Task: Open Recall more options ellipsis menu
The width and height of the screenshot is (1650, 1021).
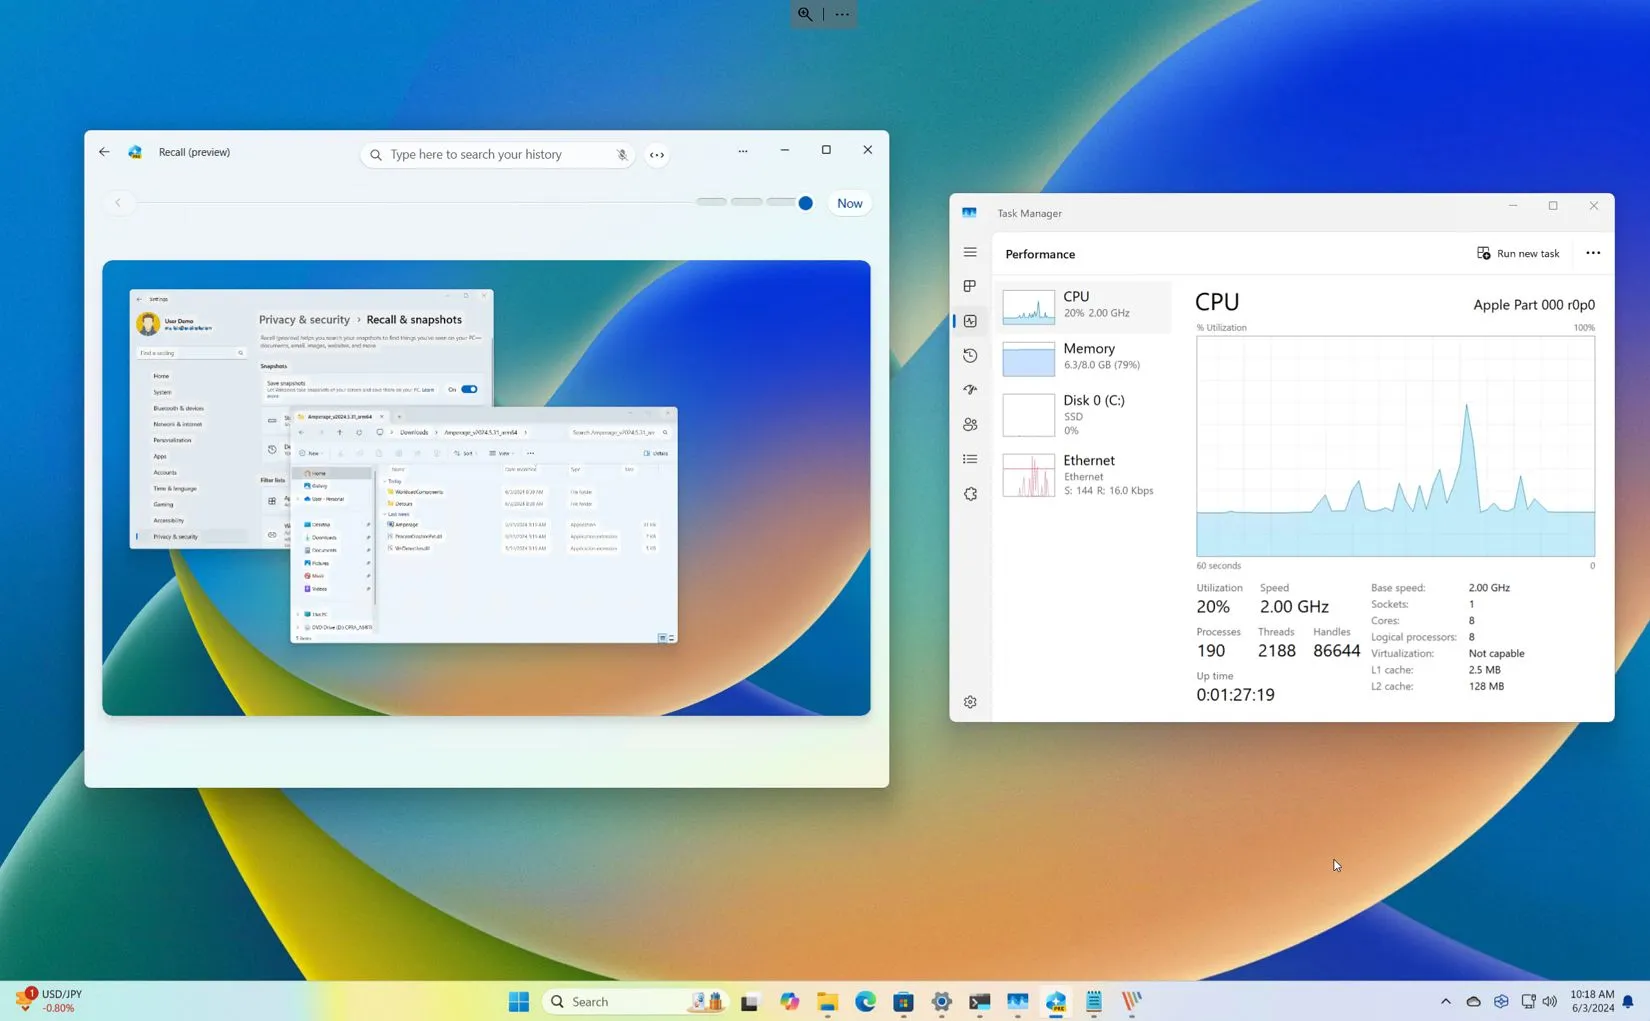Action: (743, 151)
